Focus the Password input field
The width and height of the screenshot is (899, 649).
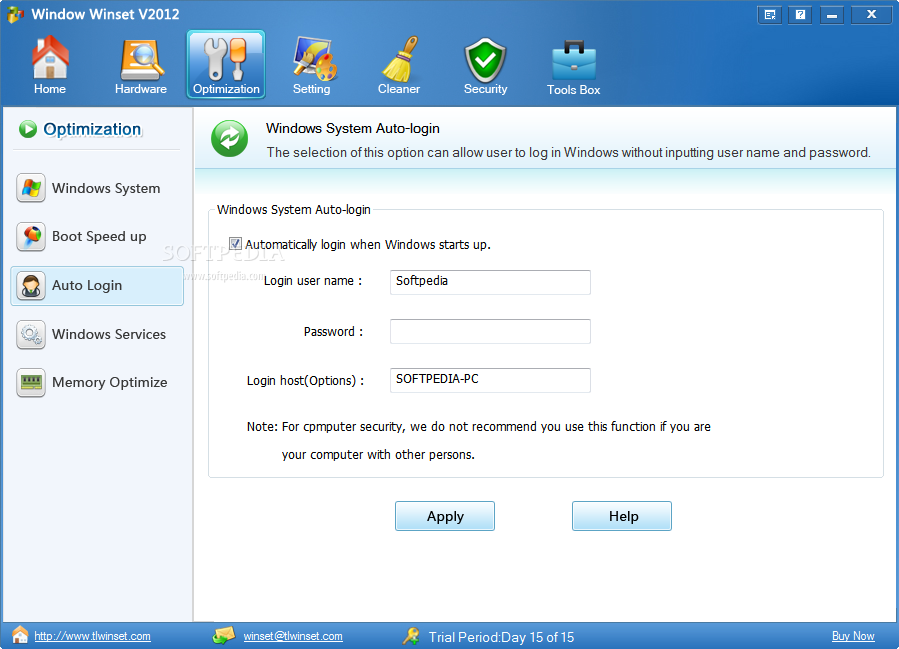coord(490,331)
